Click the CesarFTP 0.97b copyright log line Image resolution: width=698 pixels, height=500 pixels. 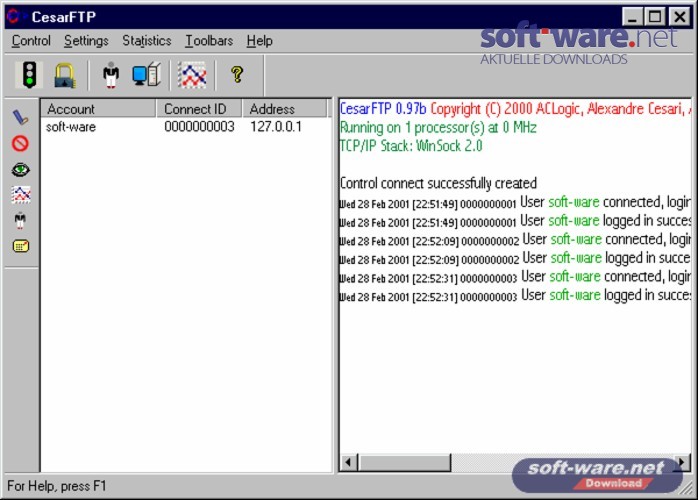pos(515,109)
